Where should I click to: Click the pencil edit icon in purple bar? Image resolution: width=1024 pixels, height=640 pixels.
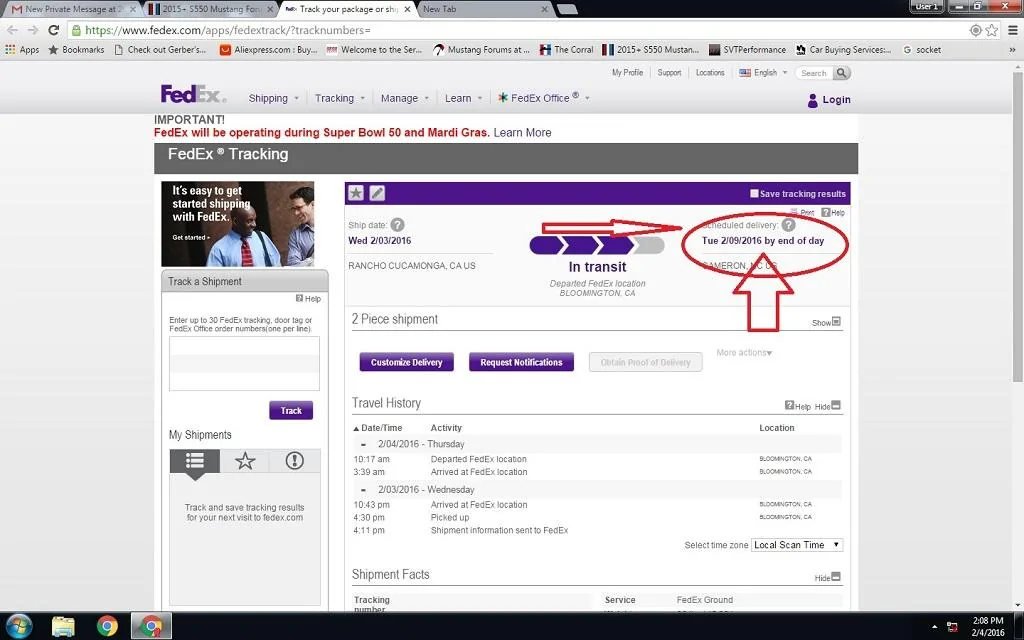pyautogui.click(x=377, y=193)
